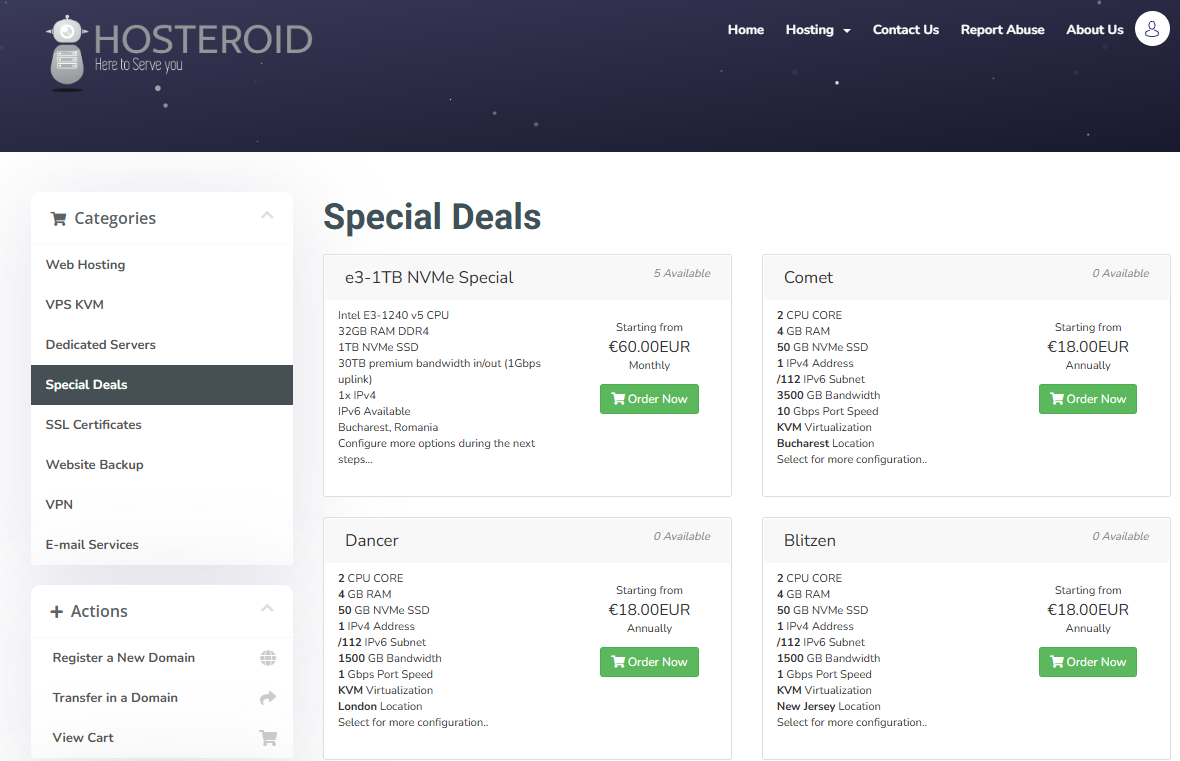Click the Actions plus icon

click(x=56, y=611)
